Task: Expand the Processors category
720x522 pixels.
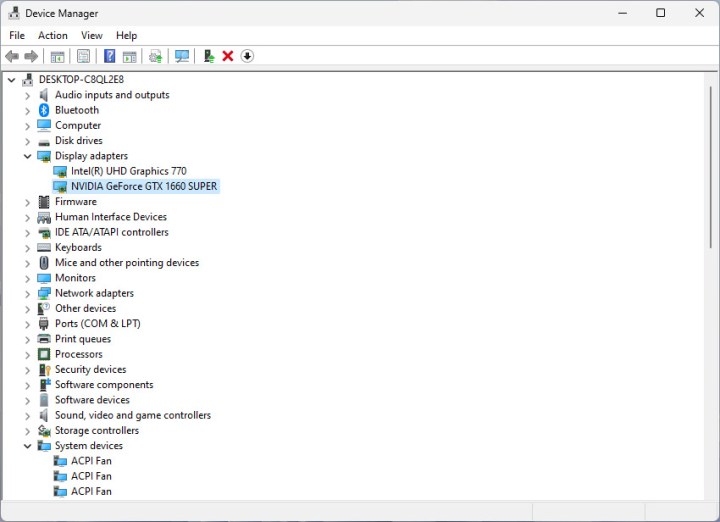Action: click(x=28, y=354)
